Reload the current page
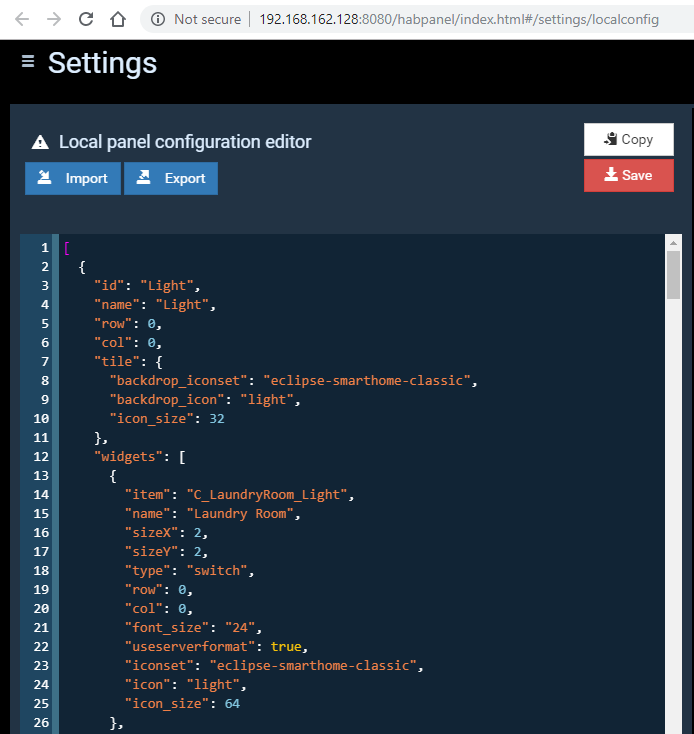694x734 pixels. point(86,19)
